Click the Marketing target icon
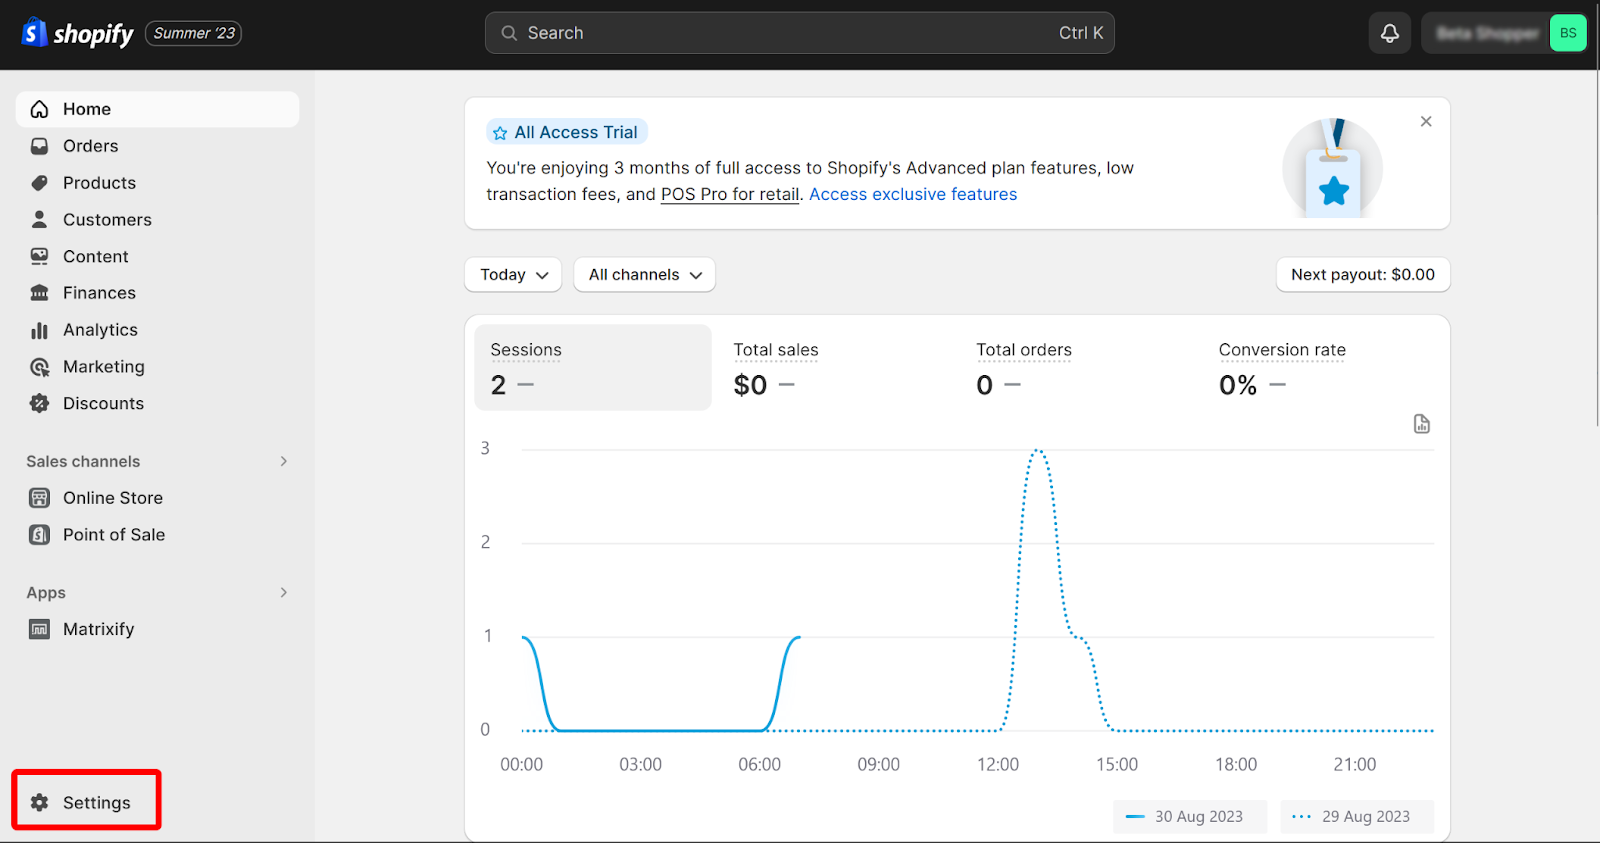The image size is (1600, 843). point(40,367)
